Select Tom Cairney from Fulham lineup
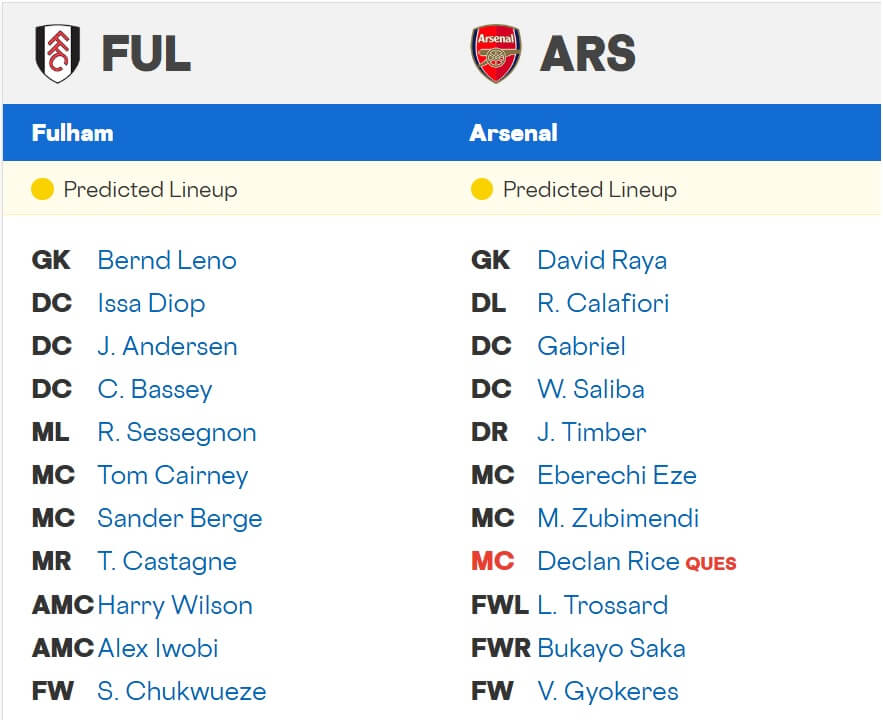 (x=172, y=475)
